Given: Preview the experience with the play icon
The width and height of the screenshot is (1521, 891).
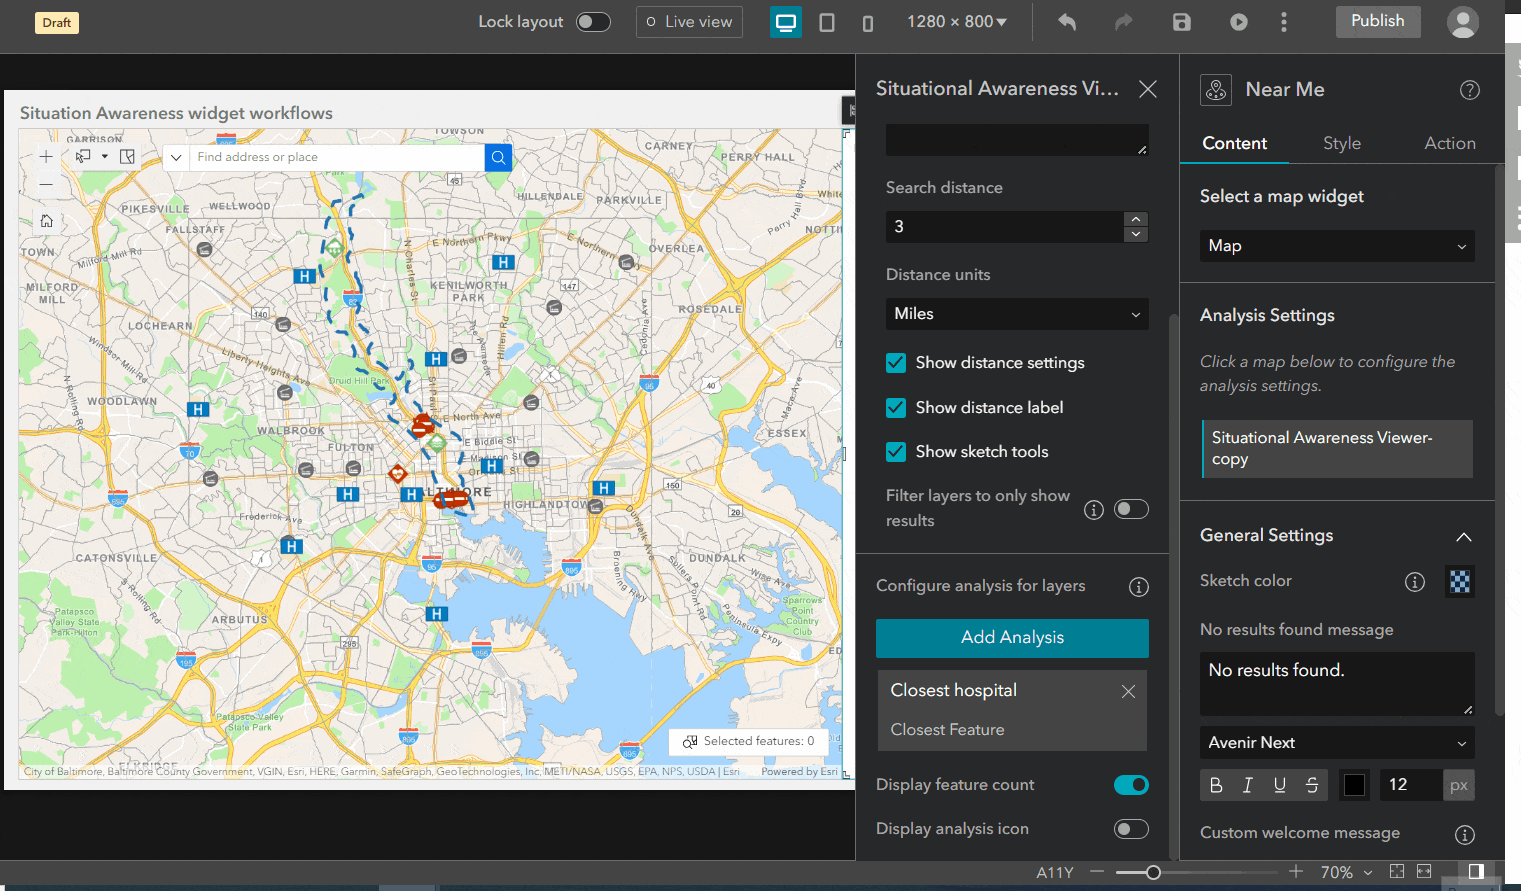Looking at the screenshot, I should point(1238,21).
